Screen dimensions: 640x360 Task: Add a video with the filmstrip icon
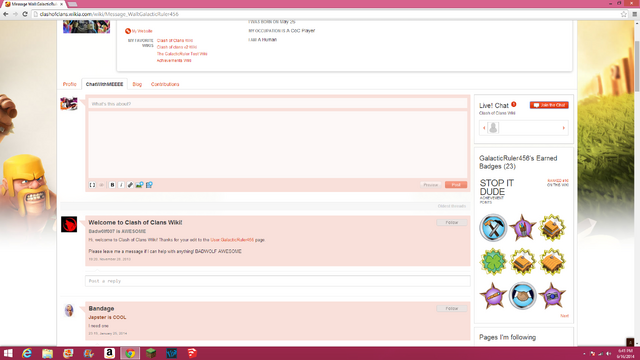149,185
